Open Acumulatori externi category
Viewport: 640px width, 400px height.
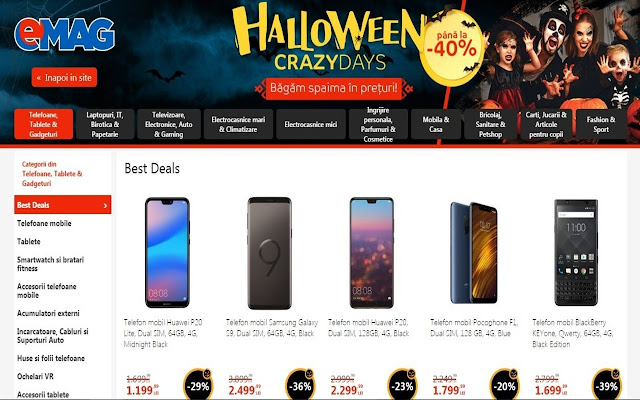click(x=48, y=313)
